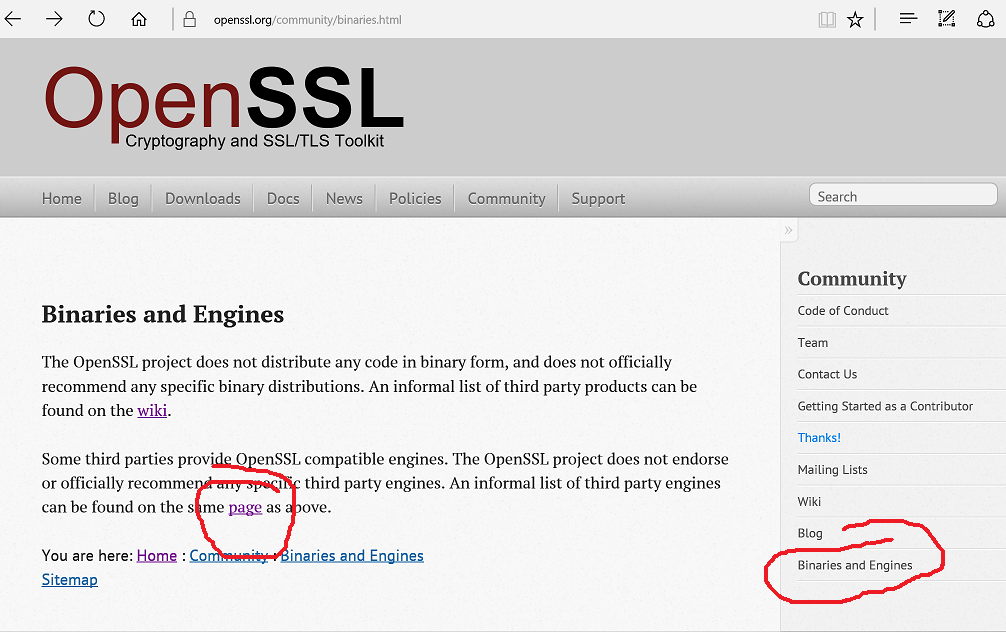Image resolution: width=1006 pixels, height=632 pixels.
Task: Select Community in the navigation bar
Action: (506, 198)
